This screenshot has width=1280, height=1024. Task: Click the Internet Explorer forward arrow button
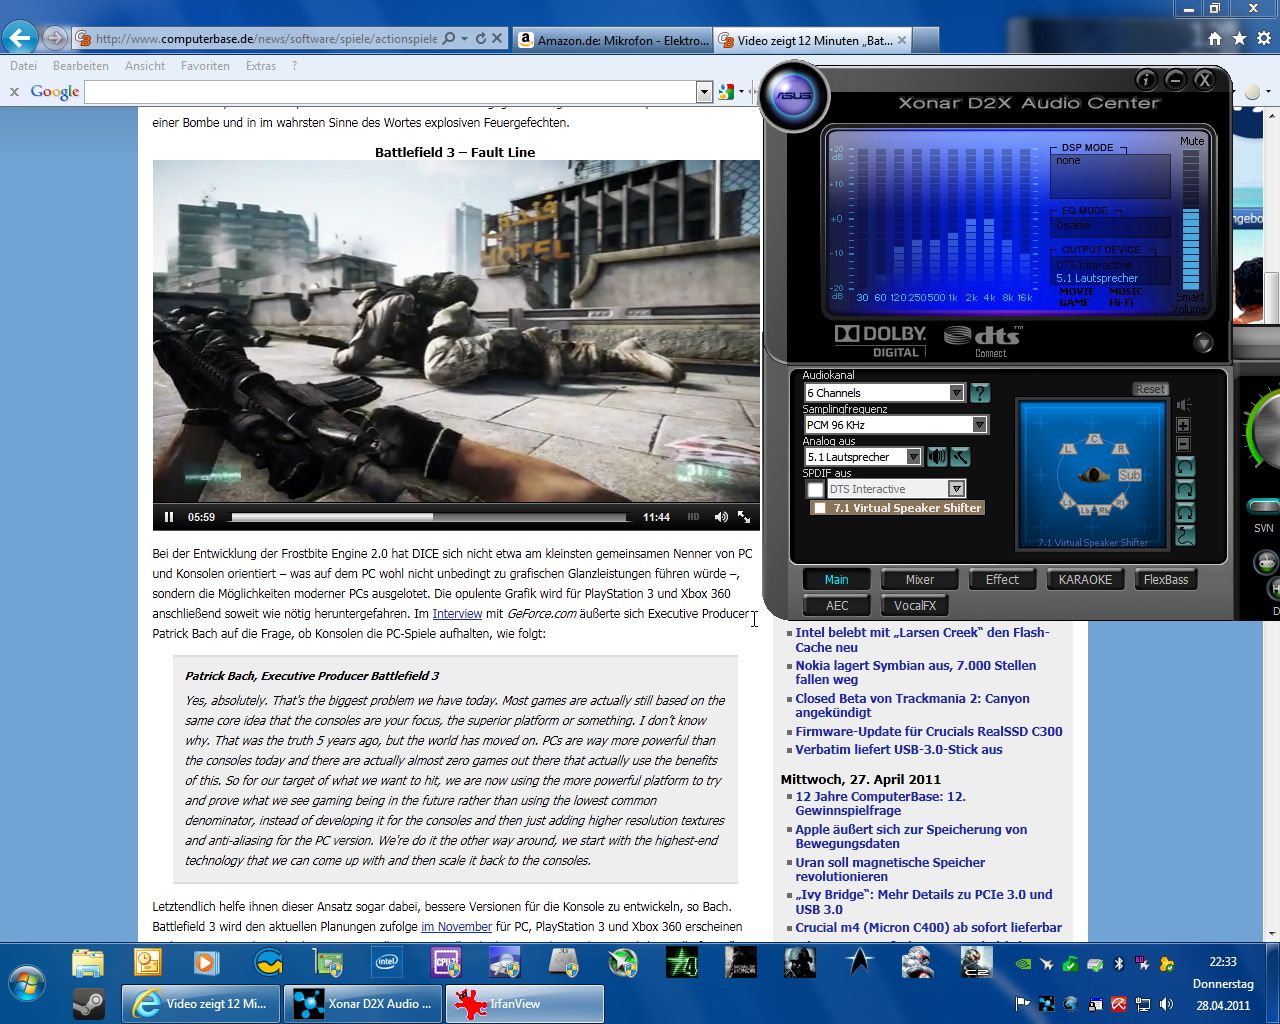(x=55, y=38)
